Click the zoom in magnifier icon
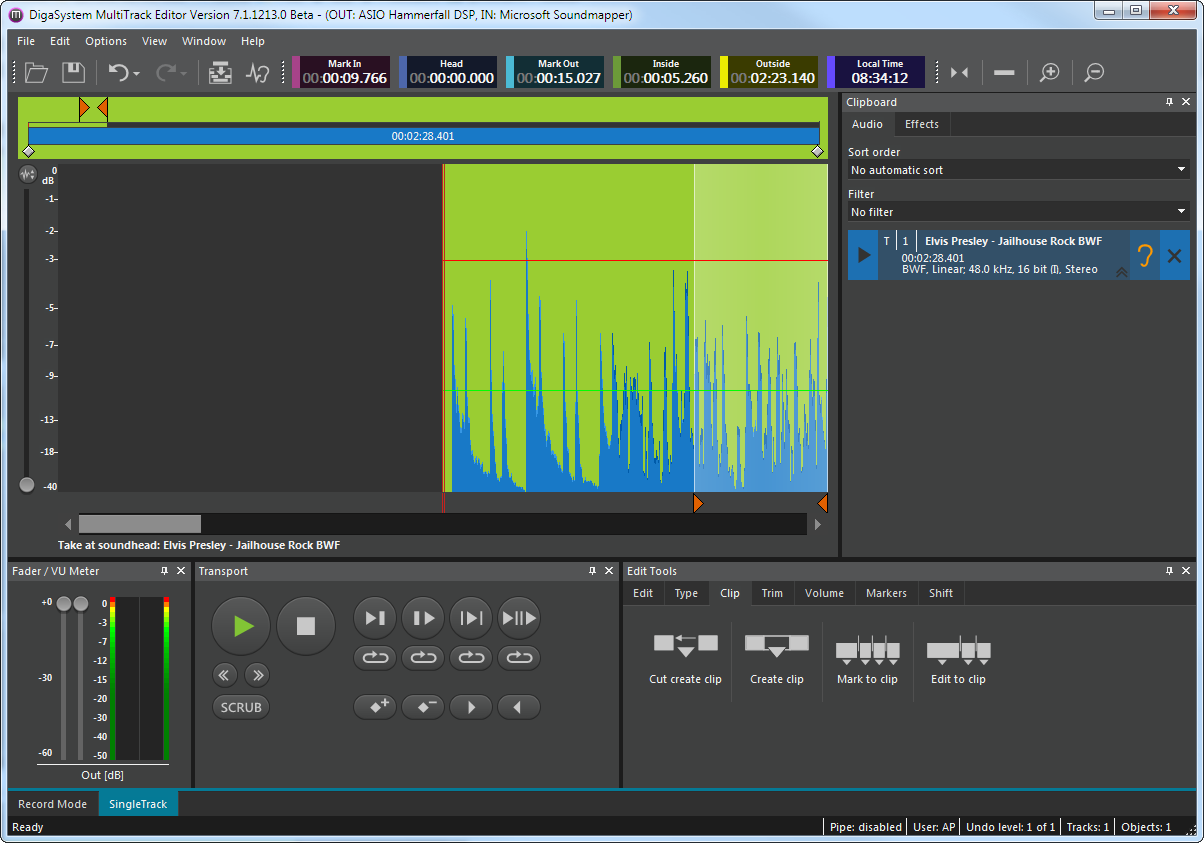Image resolution: width=1204 pixels, height=843 pixels. tap(1049, 72)
